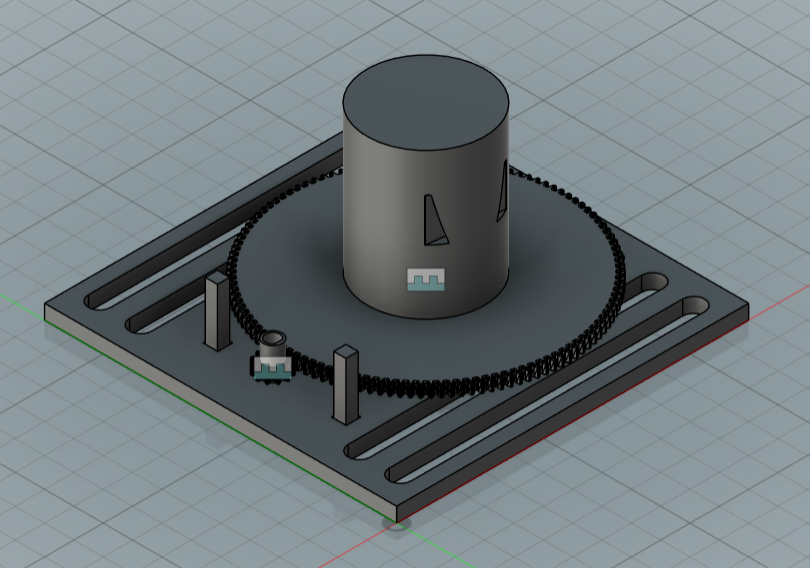The width and height of the screenshot is (810, 568).
Task: Select the front triangular cutout on the cylinder
Action: point(434,220)
